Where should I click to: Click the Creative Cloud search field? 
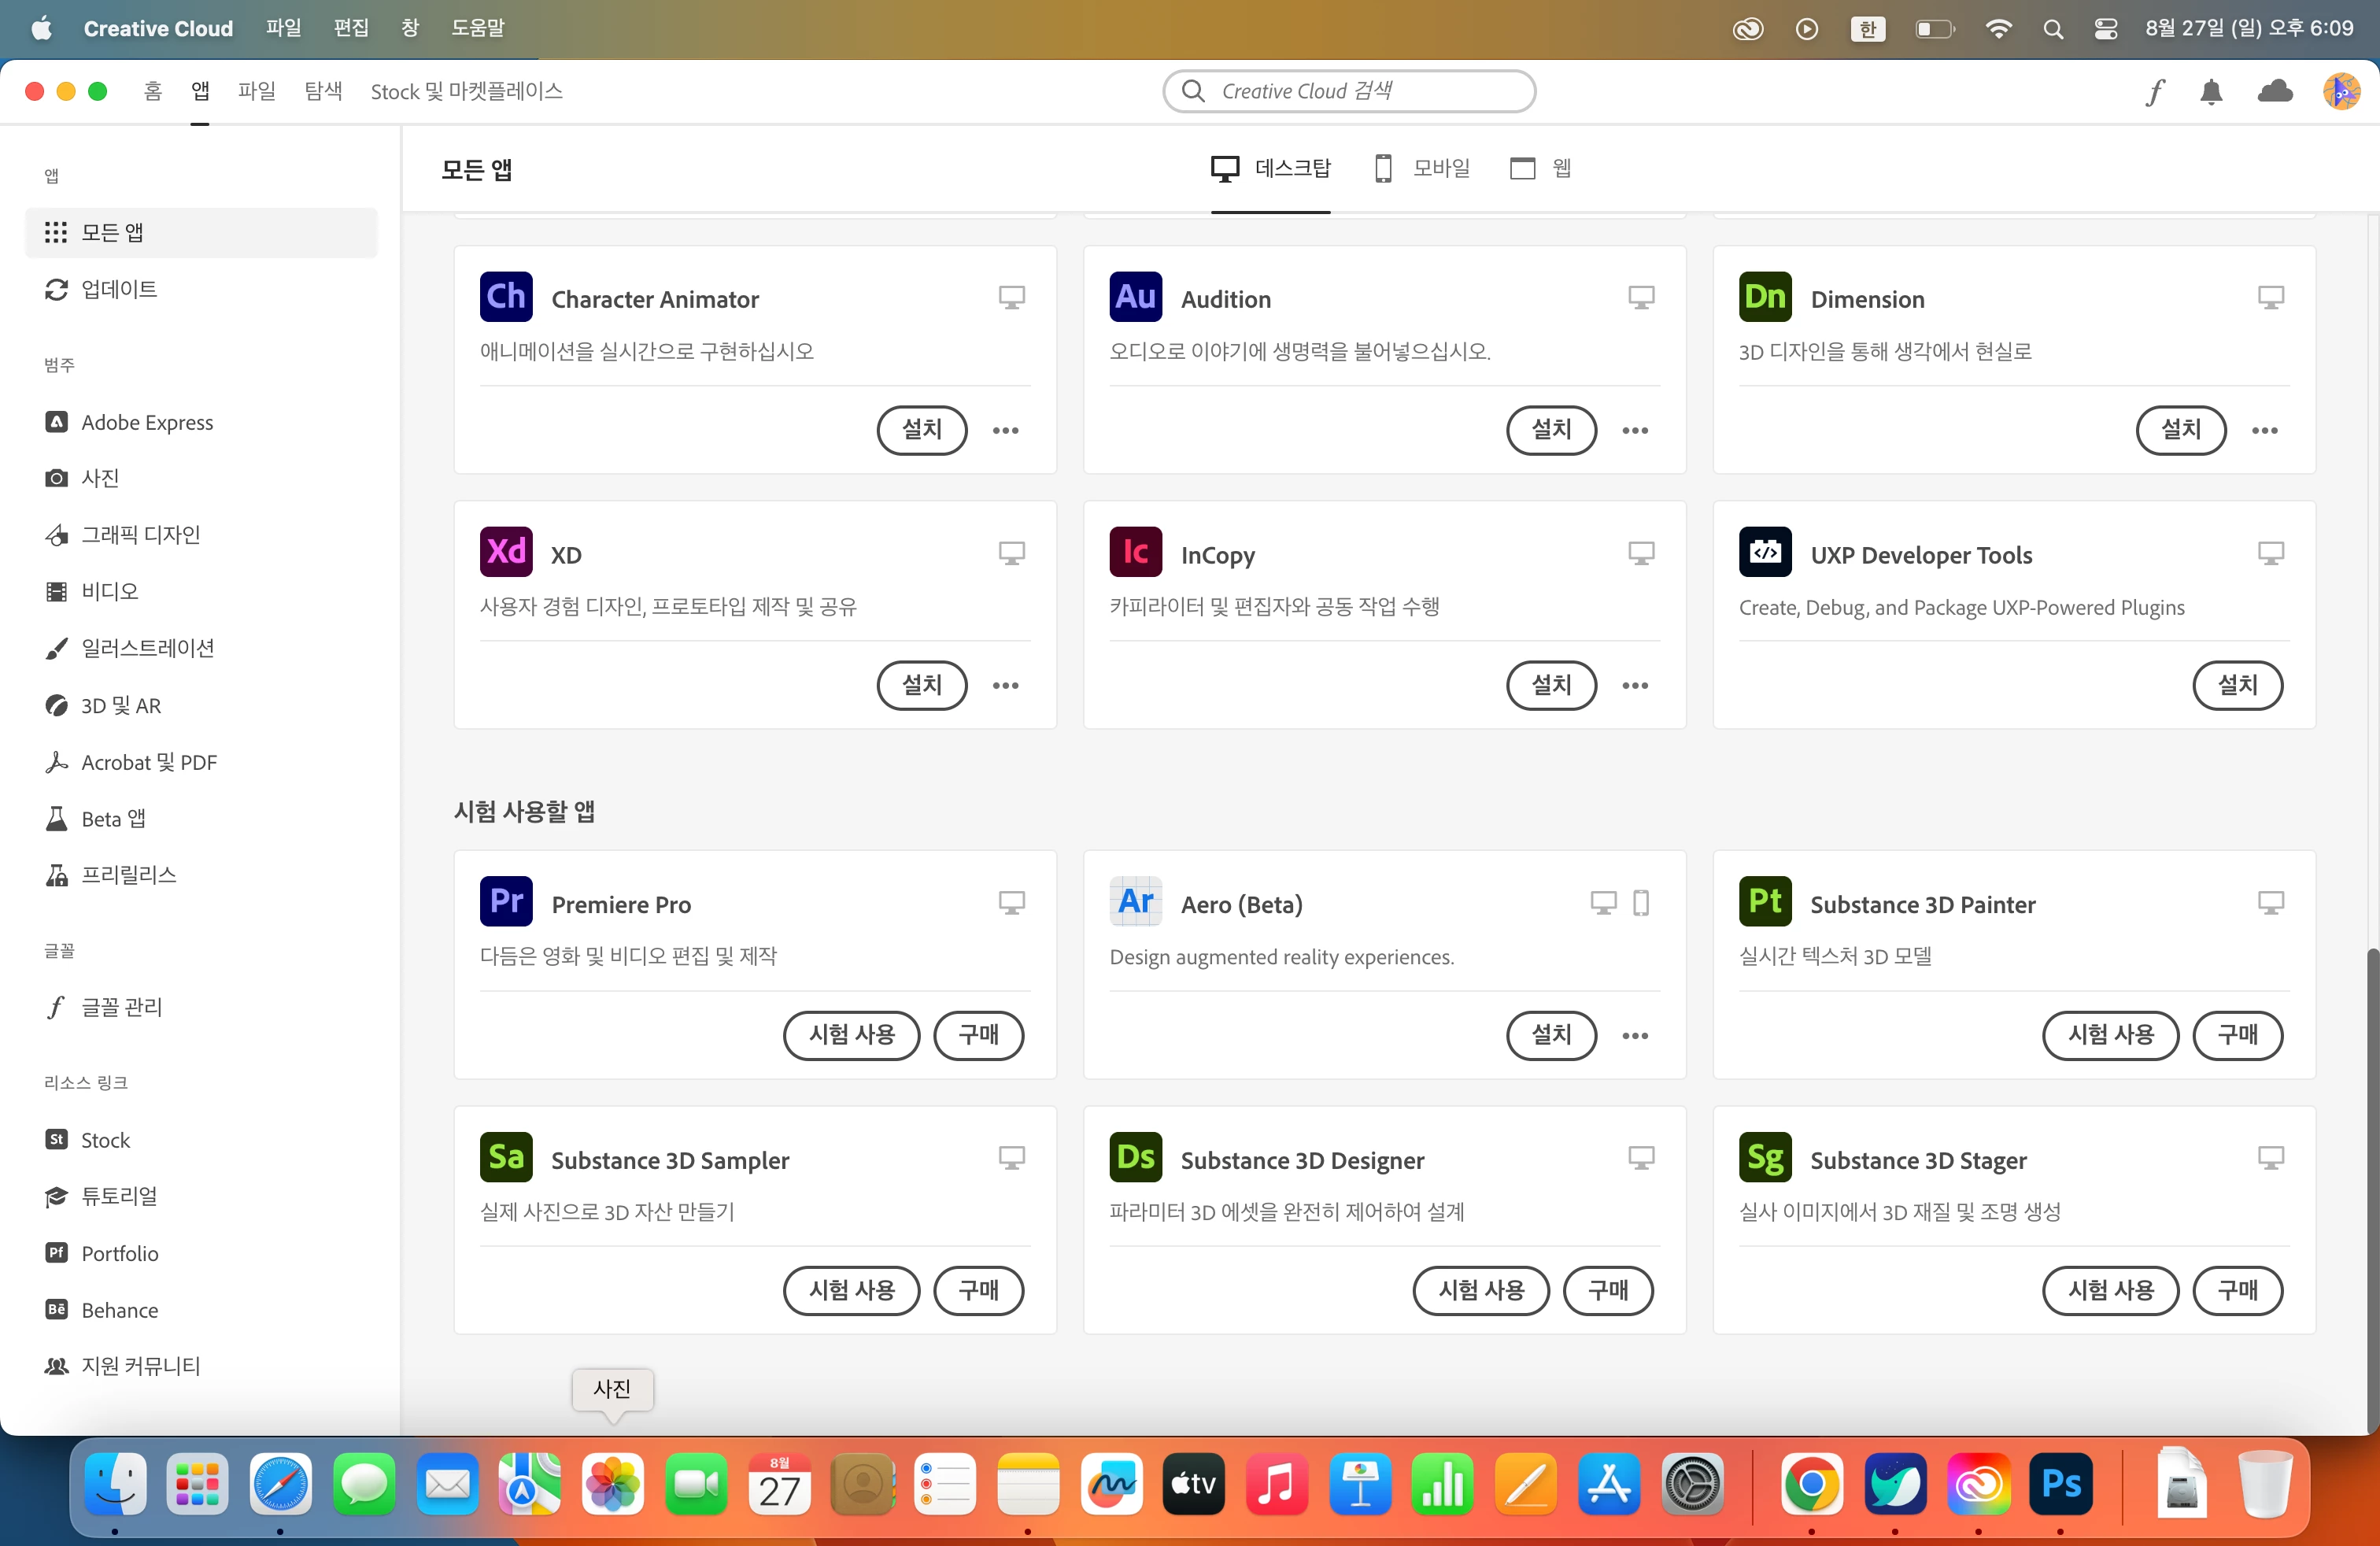[x=1349, y=92]
